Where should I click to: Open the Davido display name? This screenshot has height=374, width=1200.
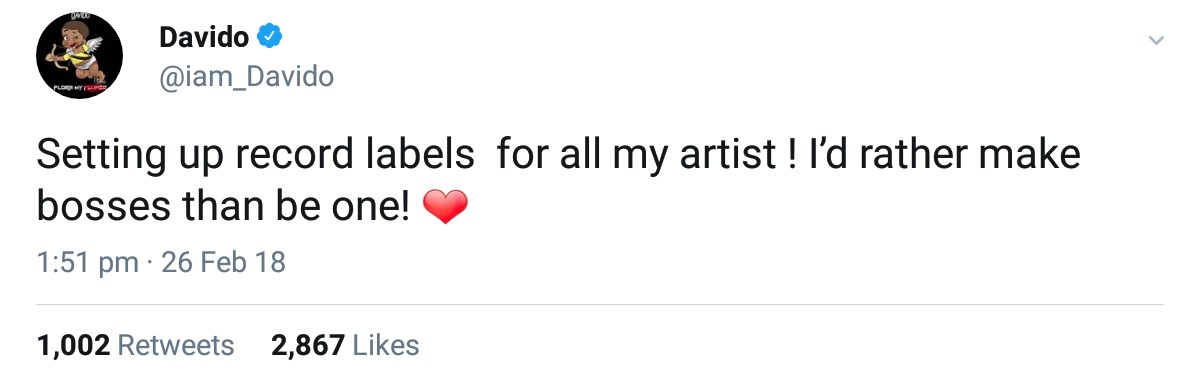(204, 38)
